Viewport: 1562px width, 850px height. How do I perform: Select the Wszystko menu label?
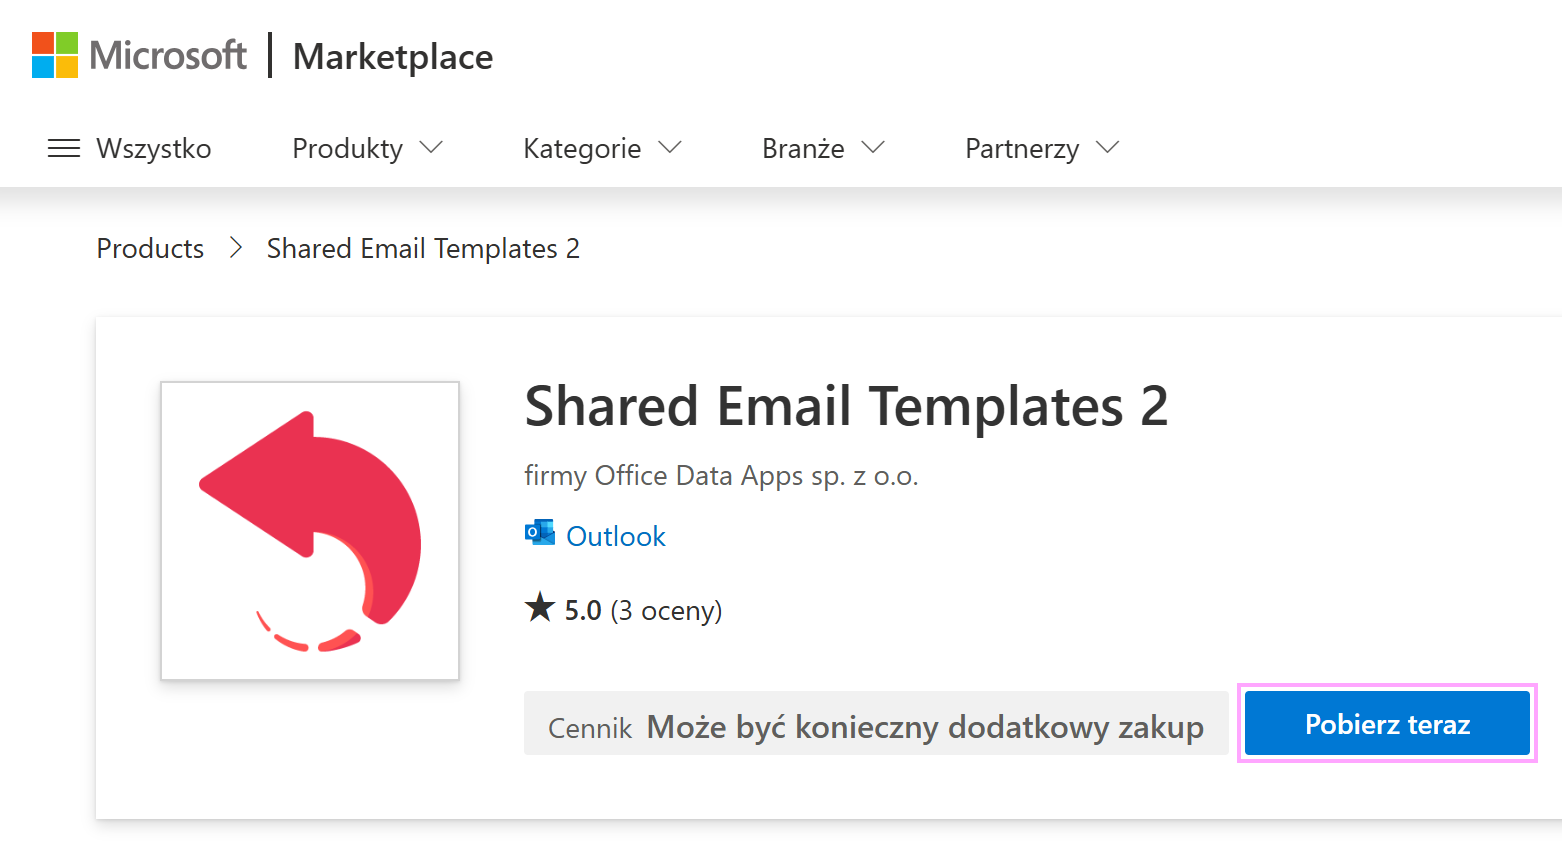coord(154,149)
